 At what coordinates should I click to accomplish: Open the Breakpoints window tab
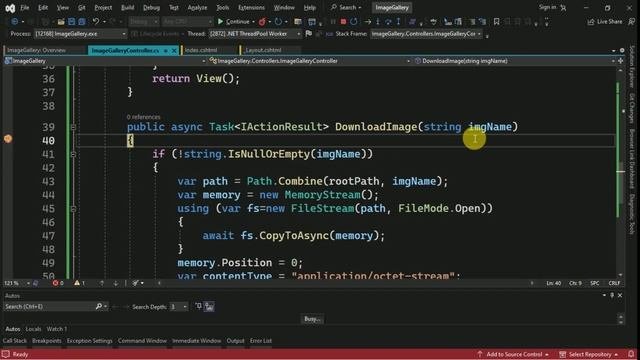[47, 341]
